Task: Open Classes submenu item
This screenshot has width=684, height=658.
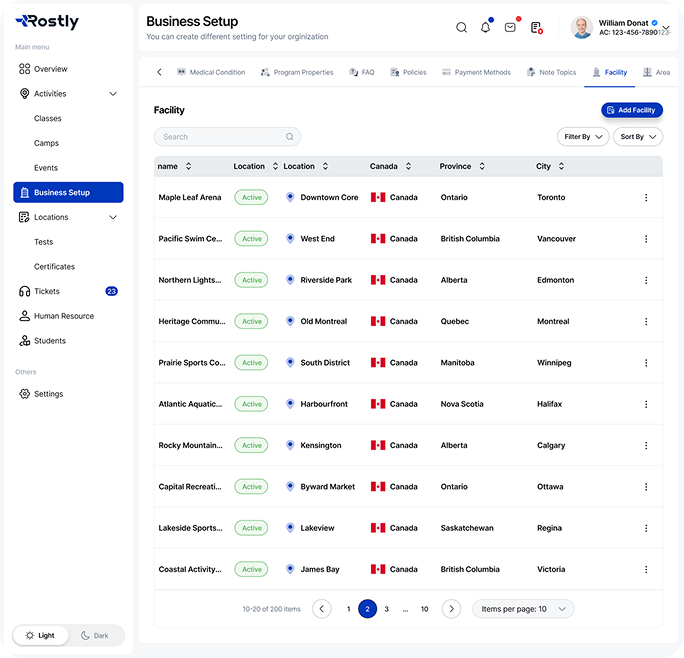Action: coord(48,118)
